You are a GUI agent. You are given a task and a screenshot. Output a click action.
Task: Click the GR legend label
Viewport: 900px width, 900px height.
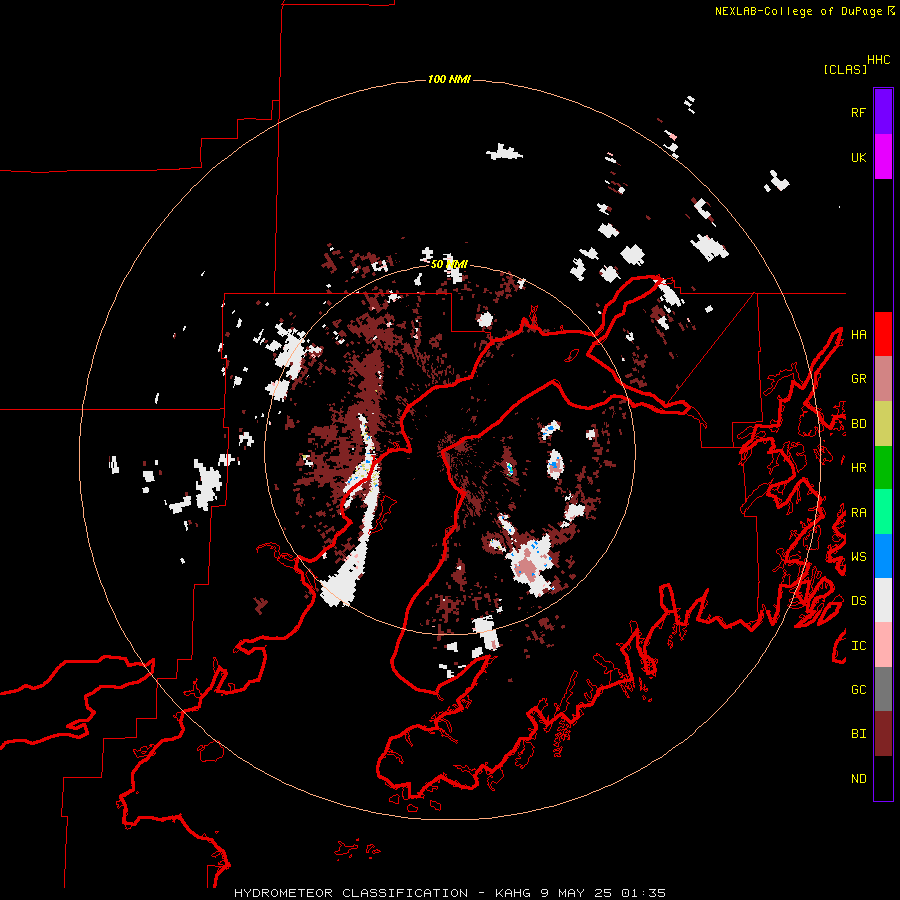858,379
